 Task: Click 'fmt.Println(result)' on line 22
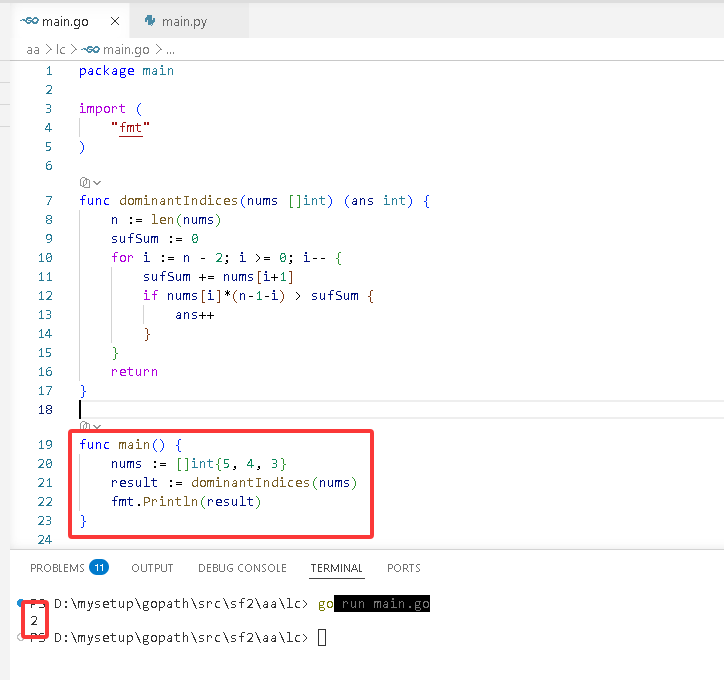point(186,501)
